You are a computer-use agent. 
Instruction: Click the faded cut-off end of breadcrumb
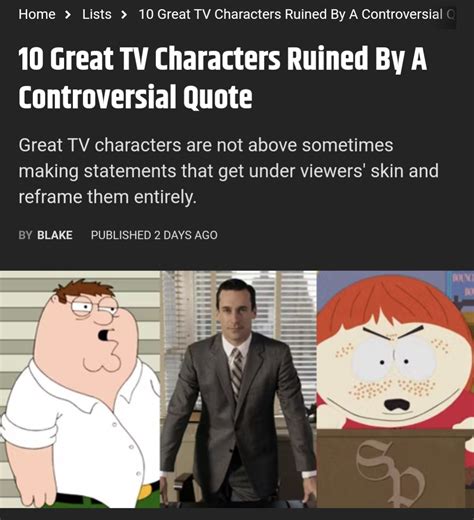(x=450, y=14)
